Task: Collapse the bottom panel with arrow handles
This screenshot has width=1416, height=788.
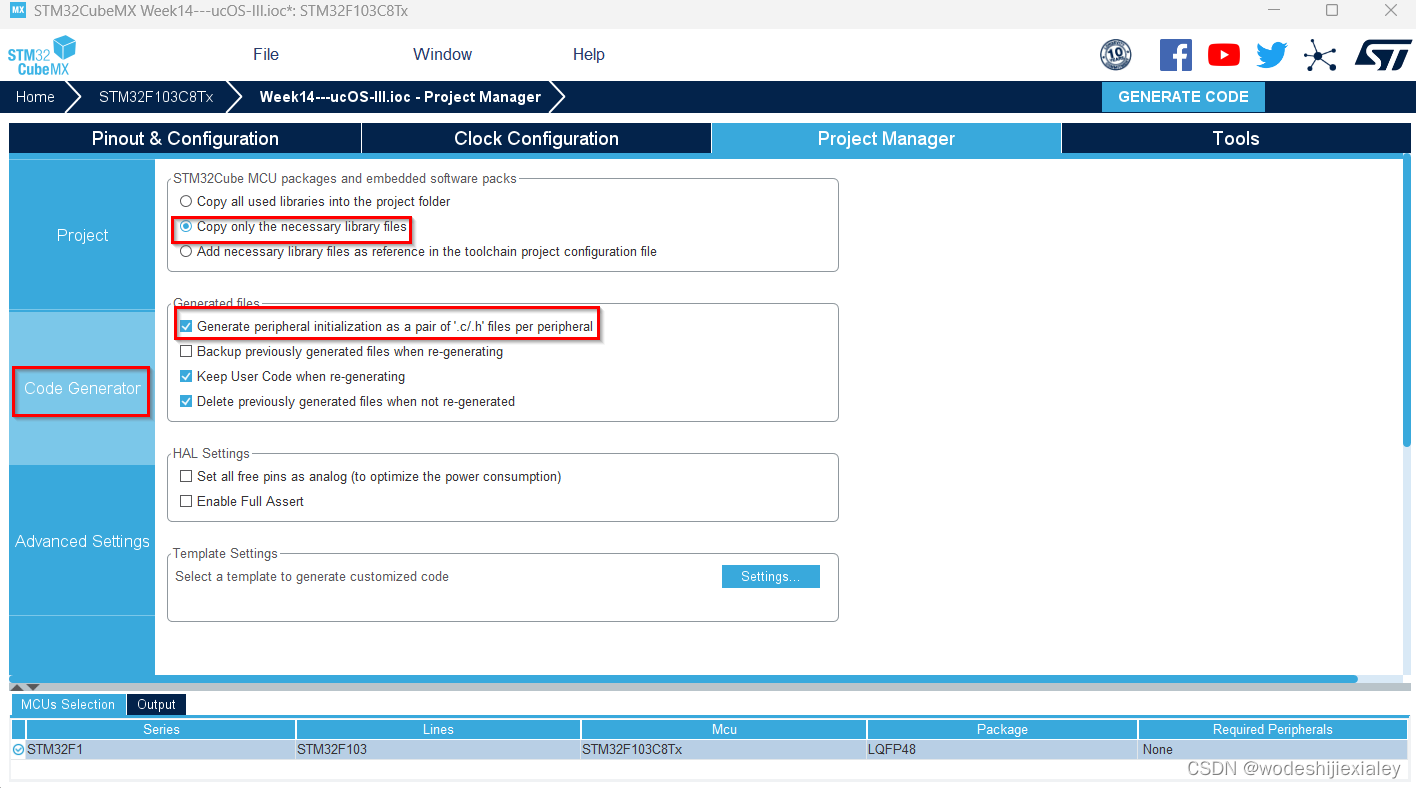Action: tap(24, 687)
